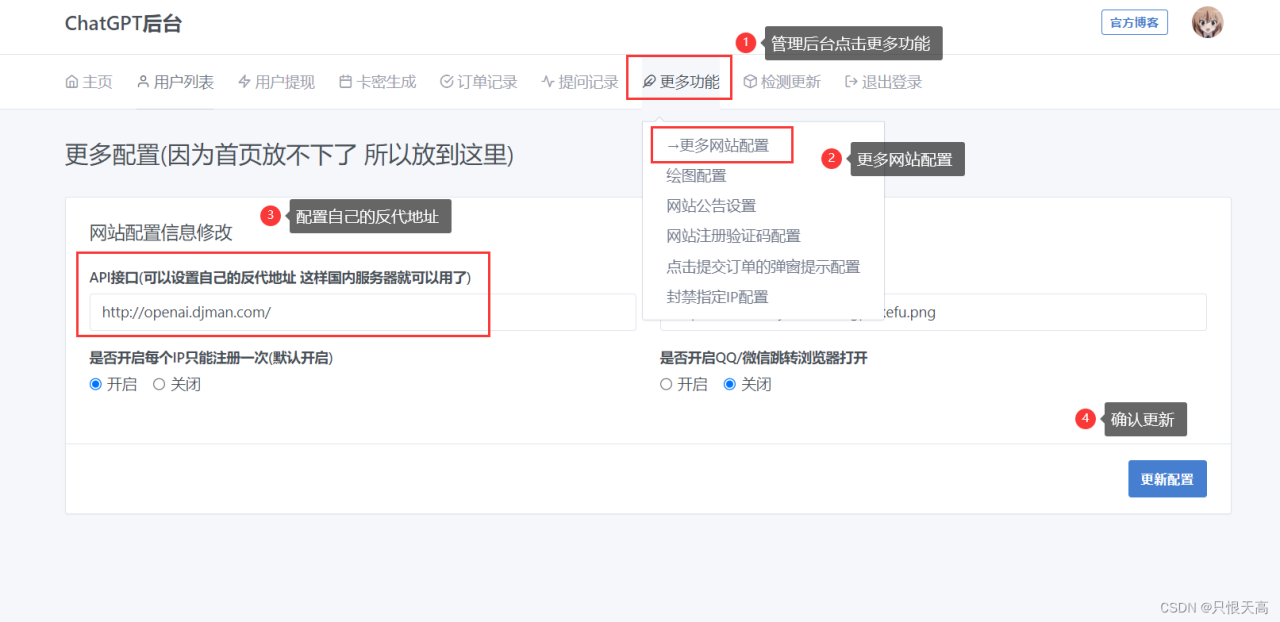The width and height of the screenshot is (1280, 622).
Task: Enable 开启 for IP registration limit
Action: [95, 384]
